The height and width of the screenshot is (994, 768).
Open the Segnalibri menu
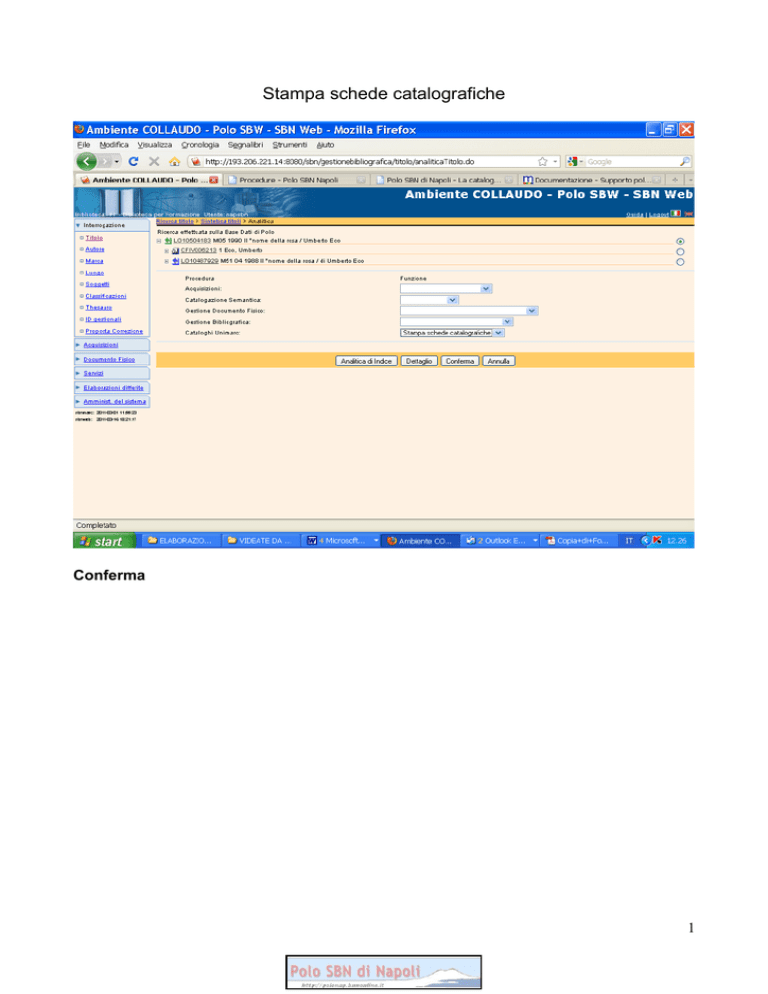tap(245, 145)
